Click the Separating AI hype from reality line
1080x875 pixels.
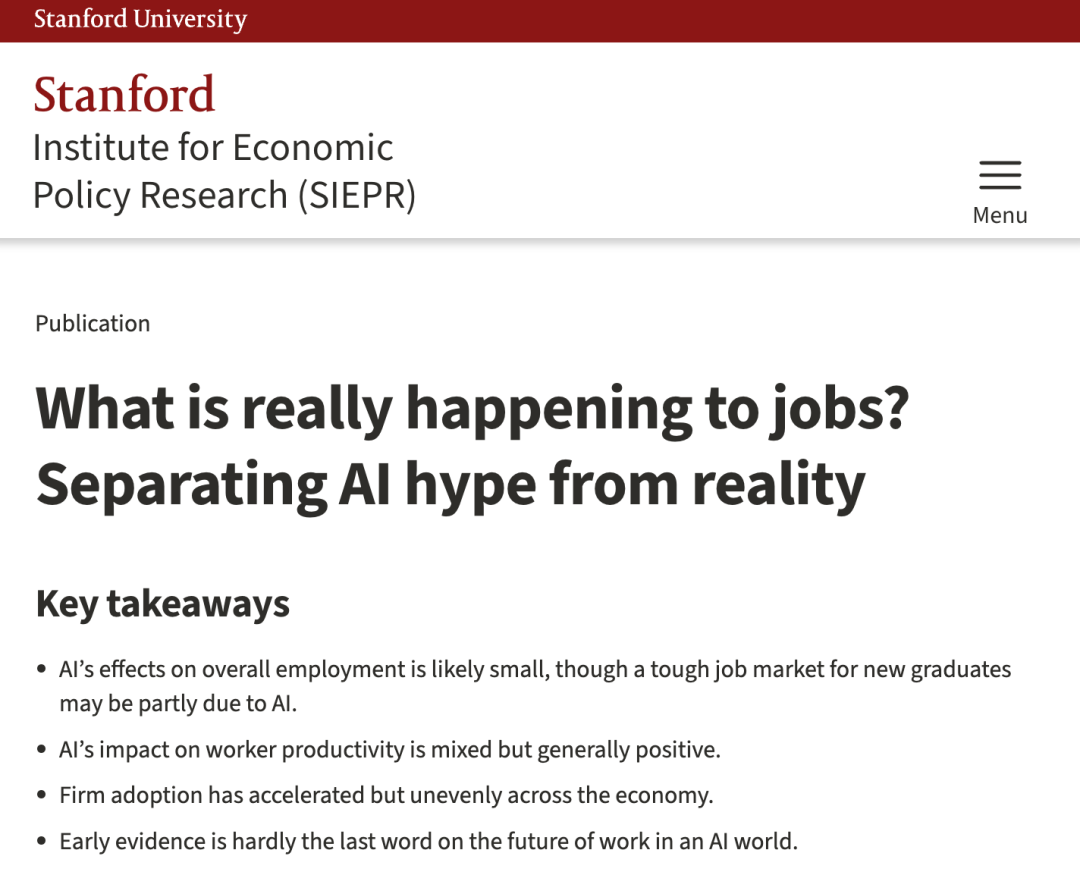point(450,486)
